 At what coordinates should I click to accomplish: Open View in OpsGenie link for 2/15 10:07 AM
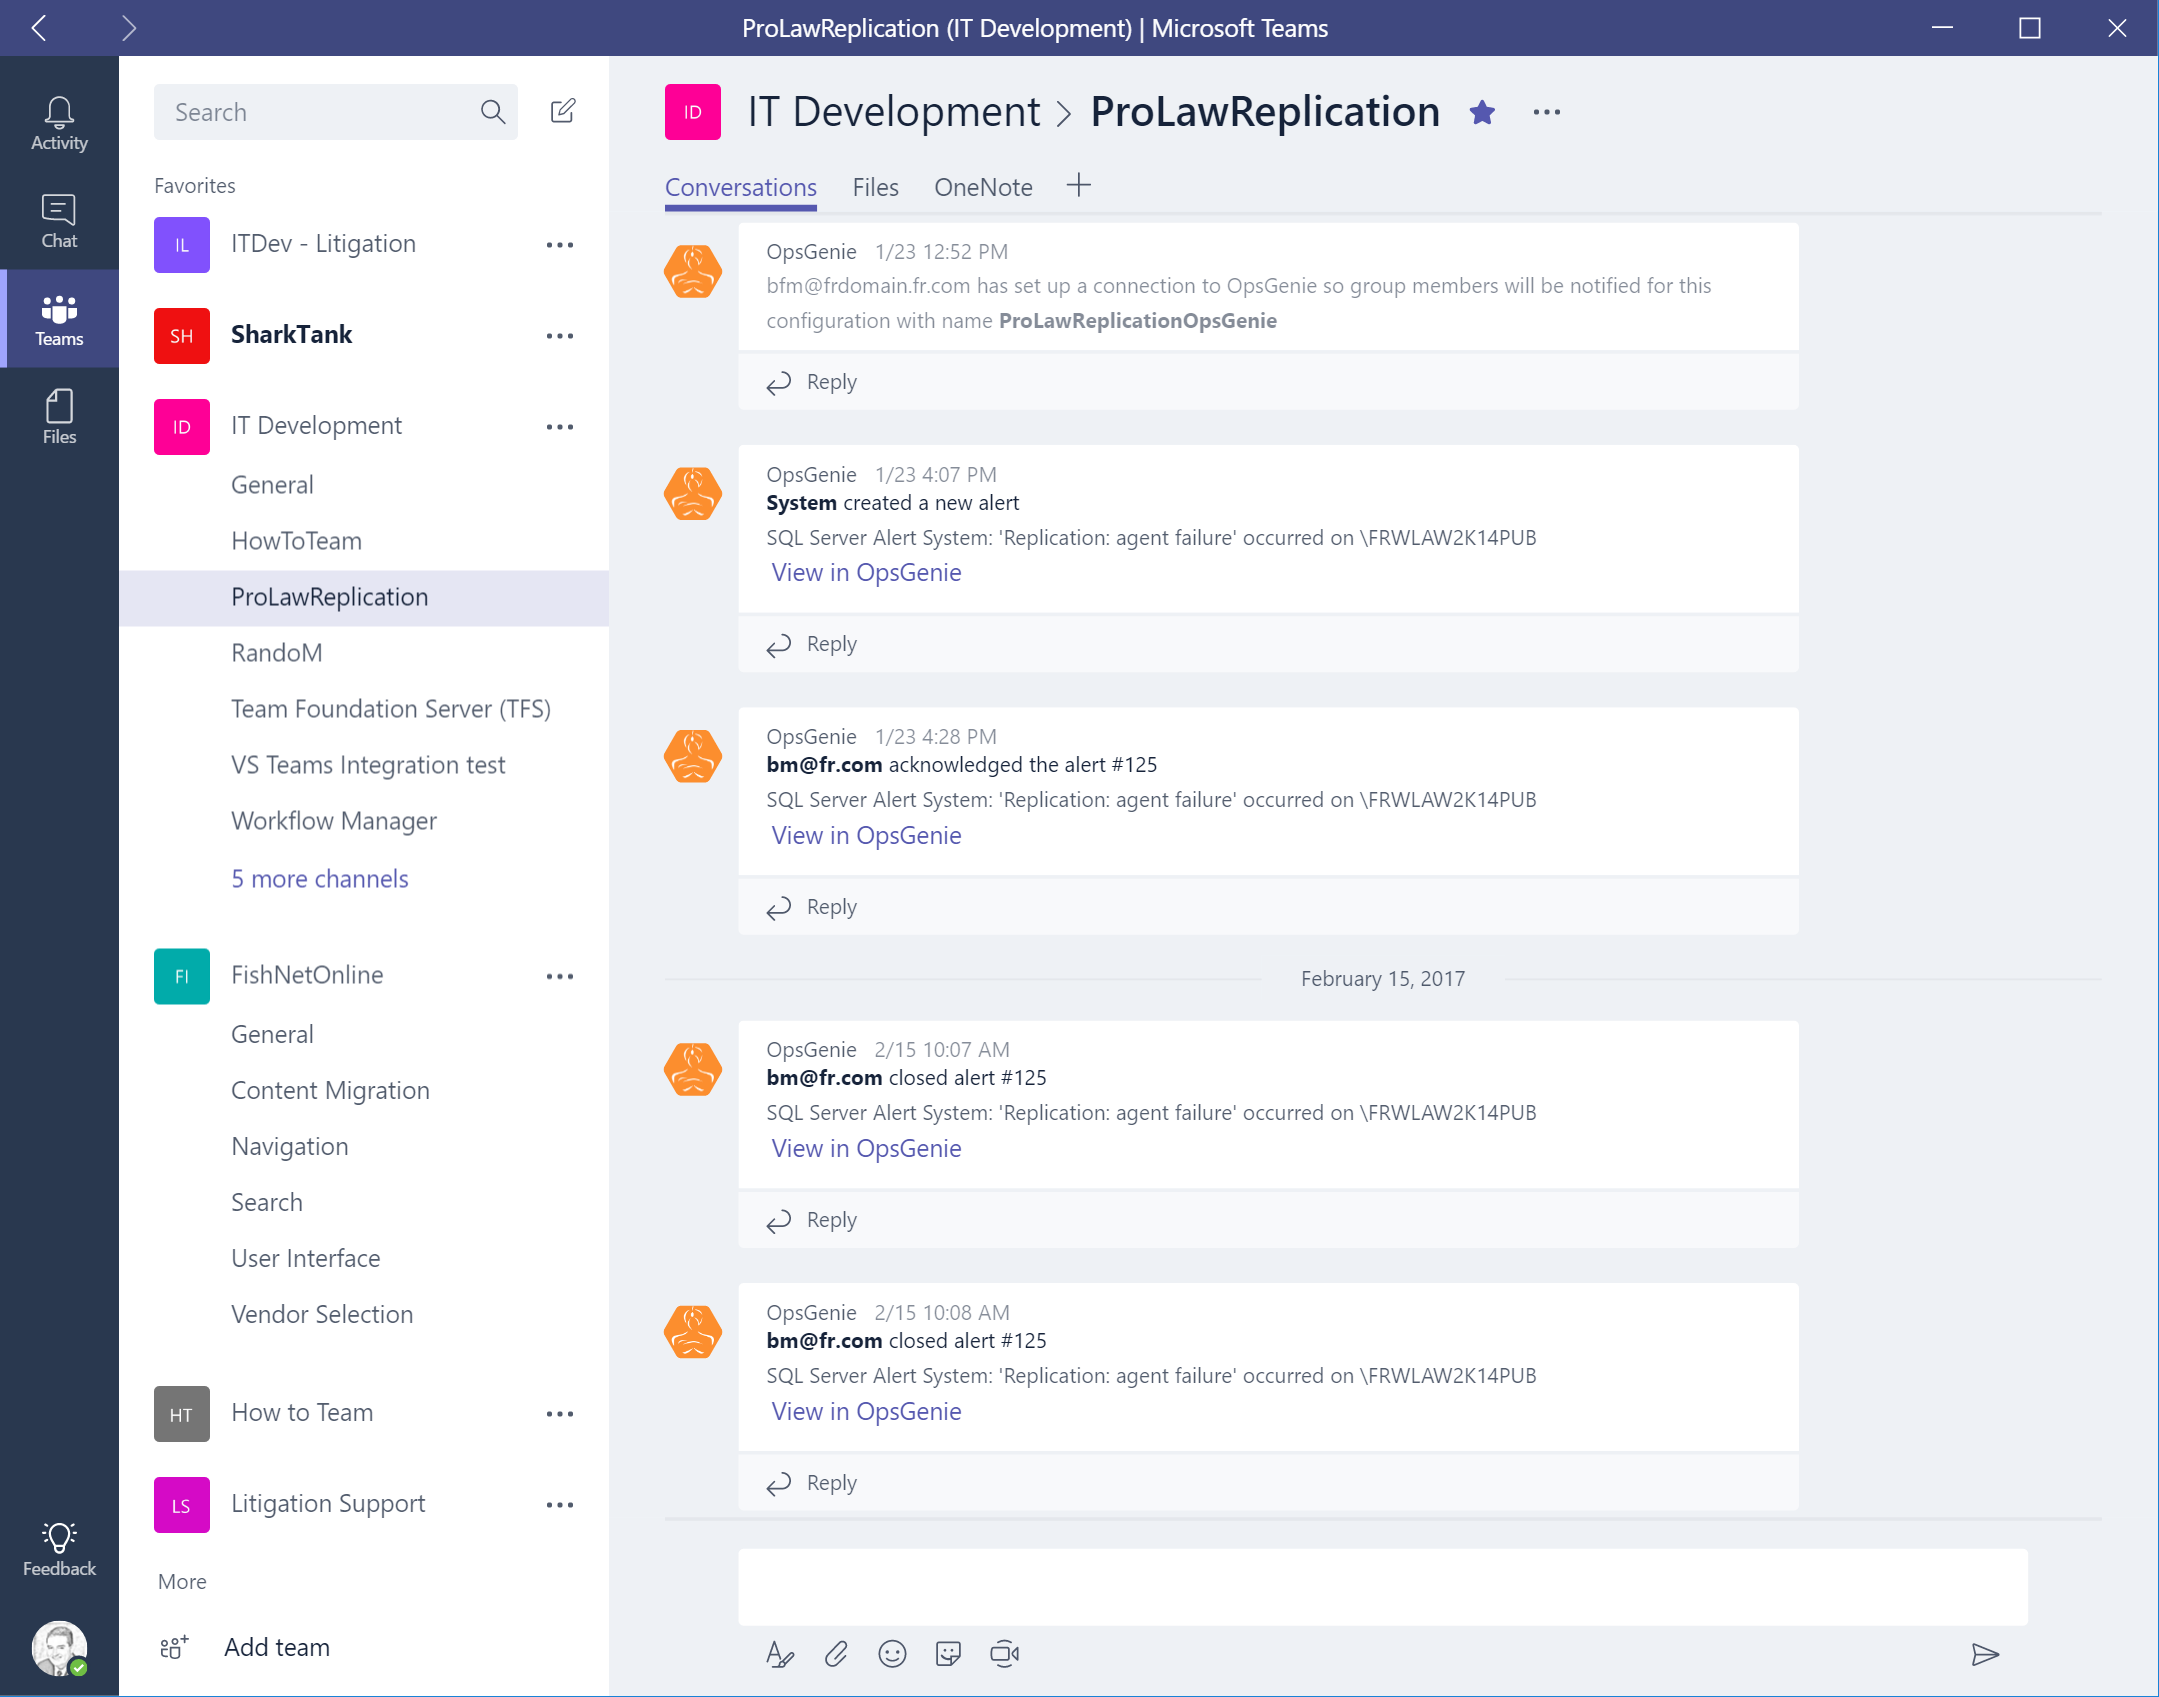click(866, 1148)
